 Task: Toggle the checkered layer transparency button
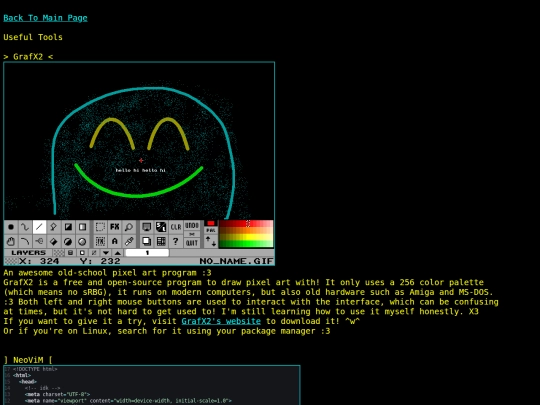[x=59, y=253]
